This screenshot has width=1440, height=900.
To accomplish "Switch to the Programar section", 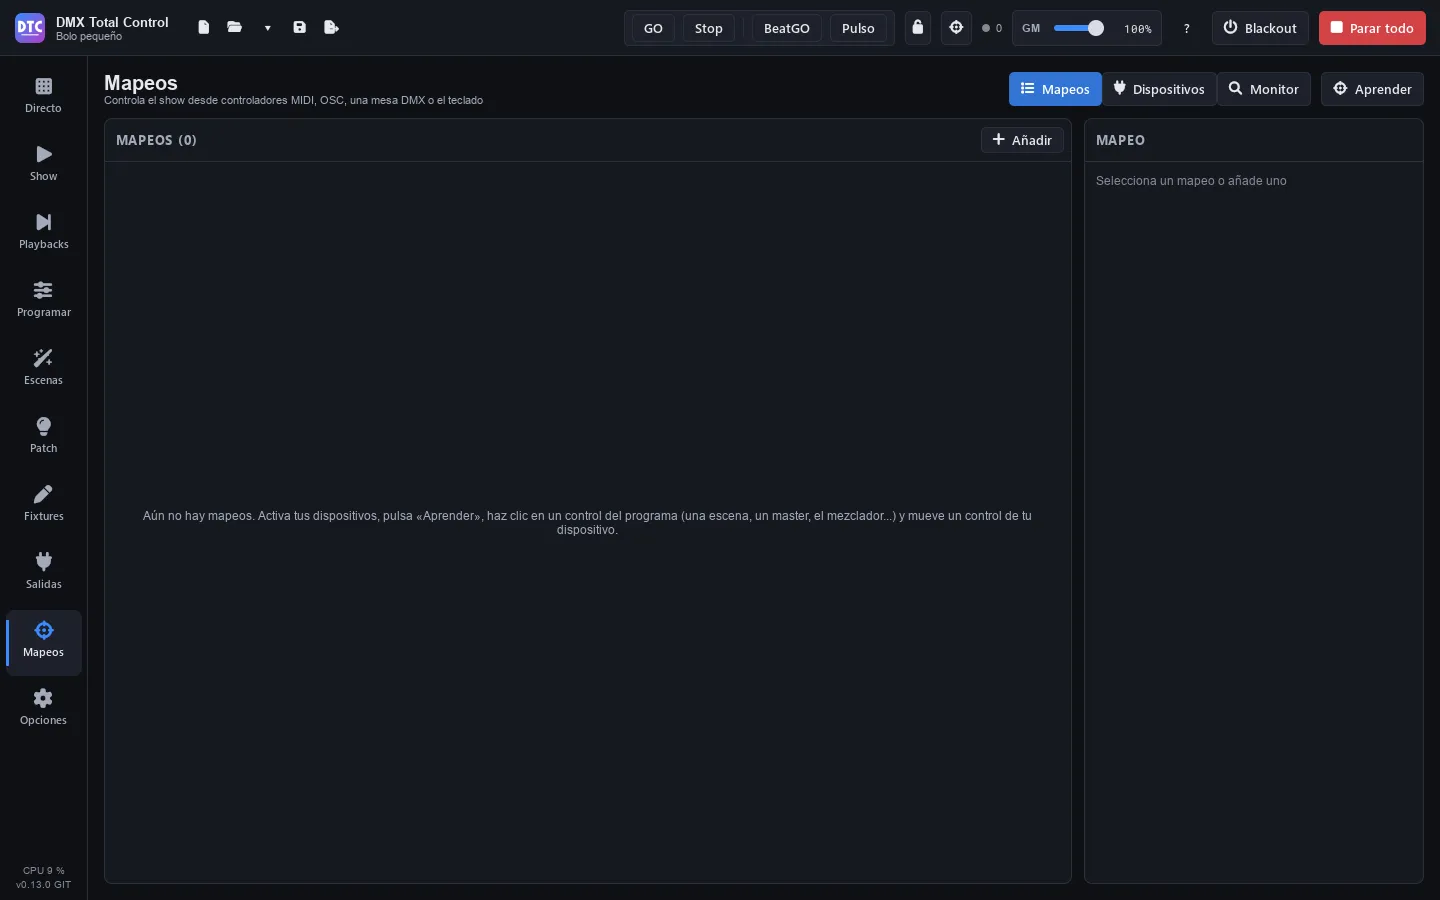I will point(43,300).
